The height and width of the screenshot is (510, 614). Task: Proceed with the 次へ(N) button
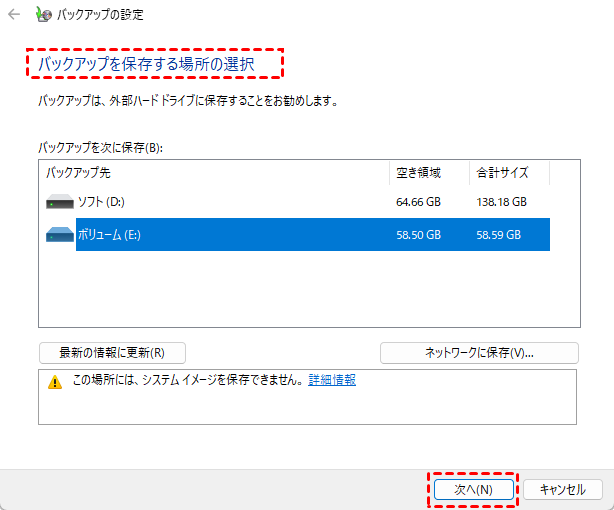(x=473, y=490)
